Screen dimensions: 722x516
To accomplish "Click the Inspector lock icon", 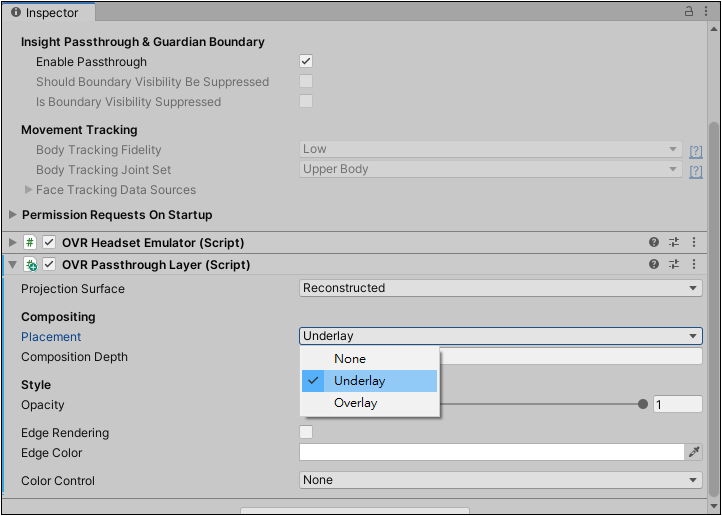I will pos(688,12).
